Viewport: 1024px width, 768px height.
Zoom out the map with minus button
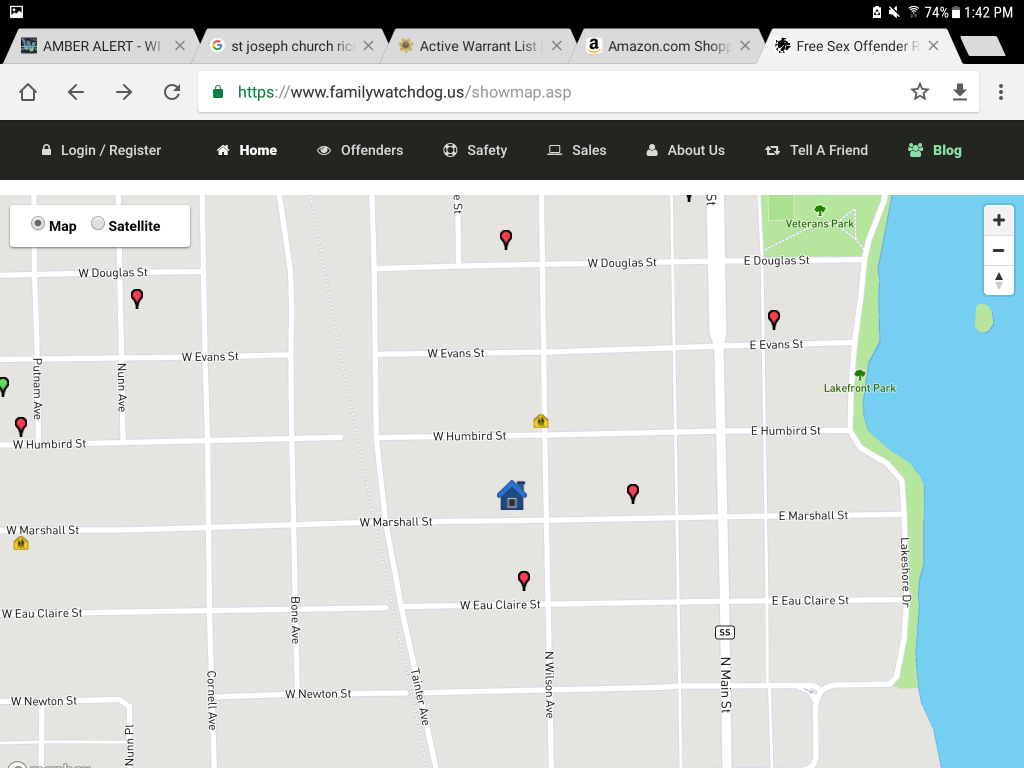pyautogui.click(x=998, y=250)
